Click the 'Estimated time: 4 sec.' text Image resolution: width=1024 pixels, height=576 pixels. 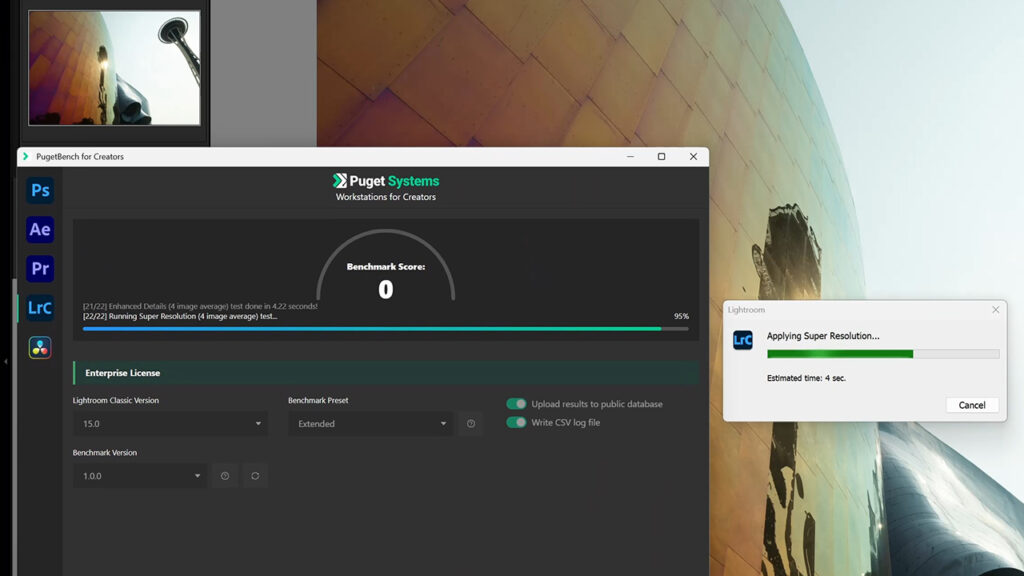pos(806,378)
